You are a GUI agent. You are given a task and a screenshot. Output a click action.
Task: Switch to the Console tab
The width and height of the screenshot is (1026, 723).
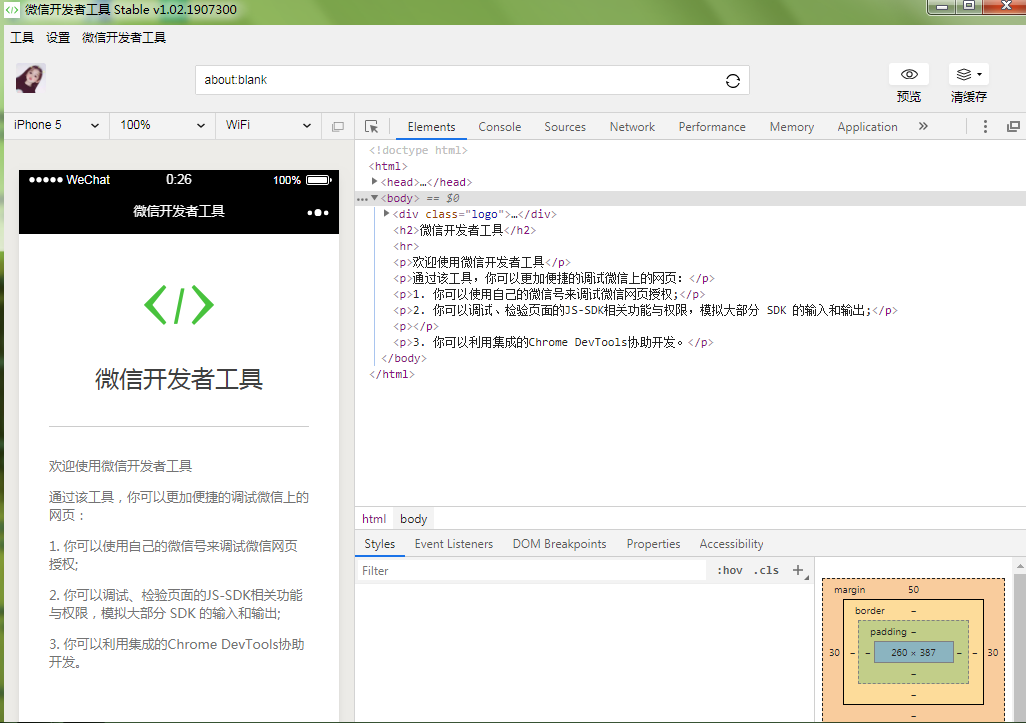coord(499,127)
